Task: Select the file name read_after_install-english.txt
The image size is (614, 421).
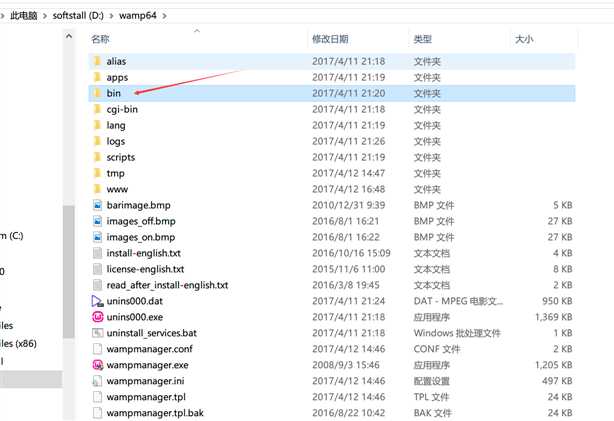Action: pos(167,285)
